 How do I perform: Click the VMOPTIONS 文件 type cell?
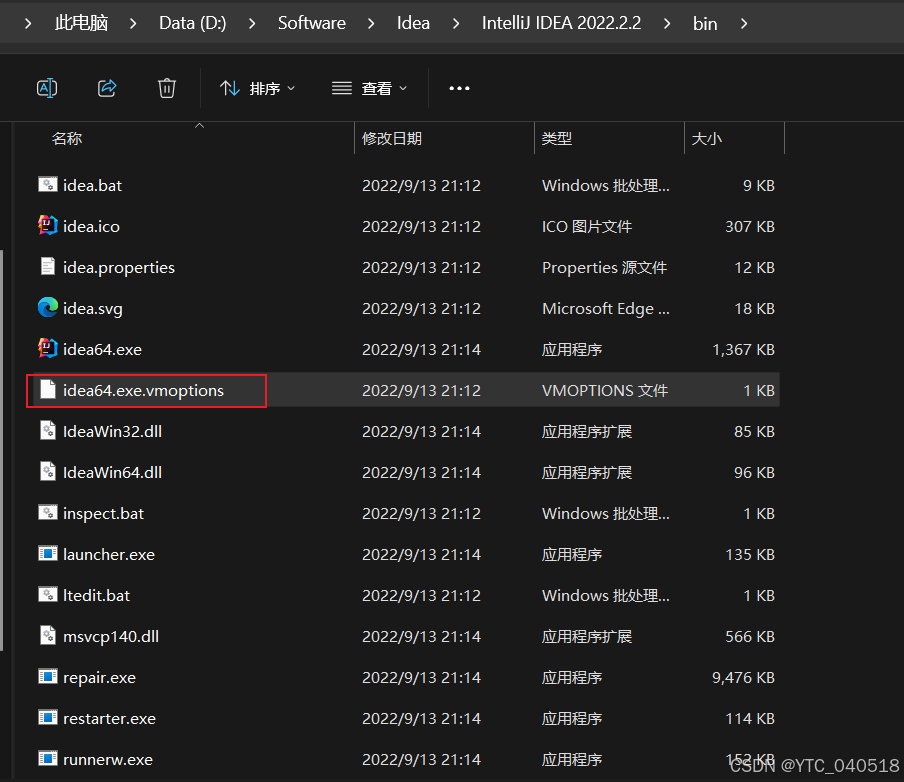[x=605, y=390]
